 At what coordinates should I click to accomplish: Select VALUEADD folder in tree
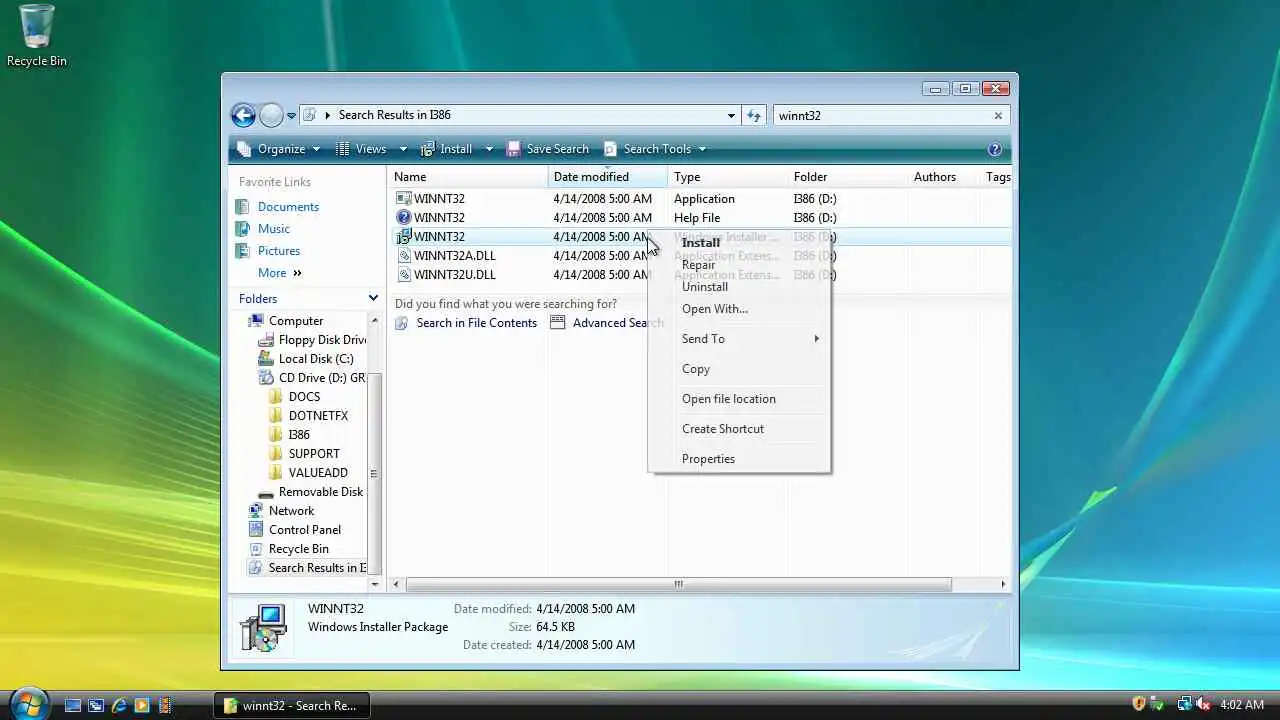[x=318, y=473]
